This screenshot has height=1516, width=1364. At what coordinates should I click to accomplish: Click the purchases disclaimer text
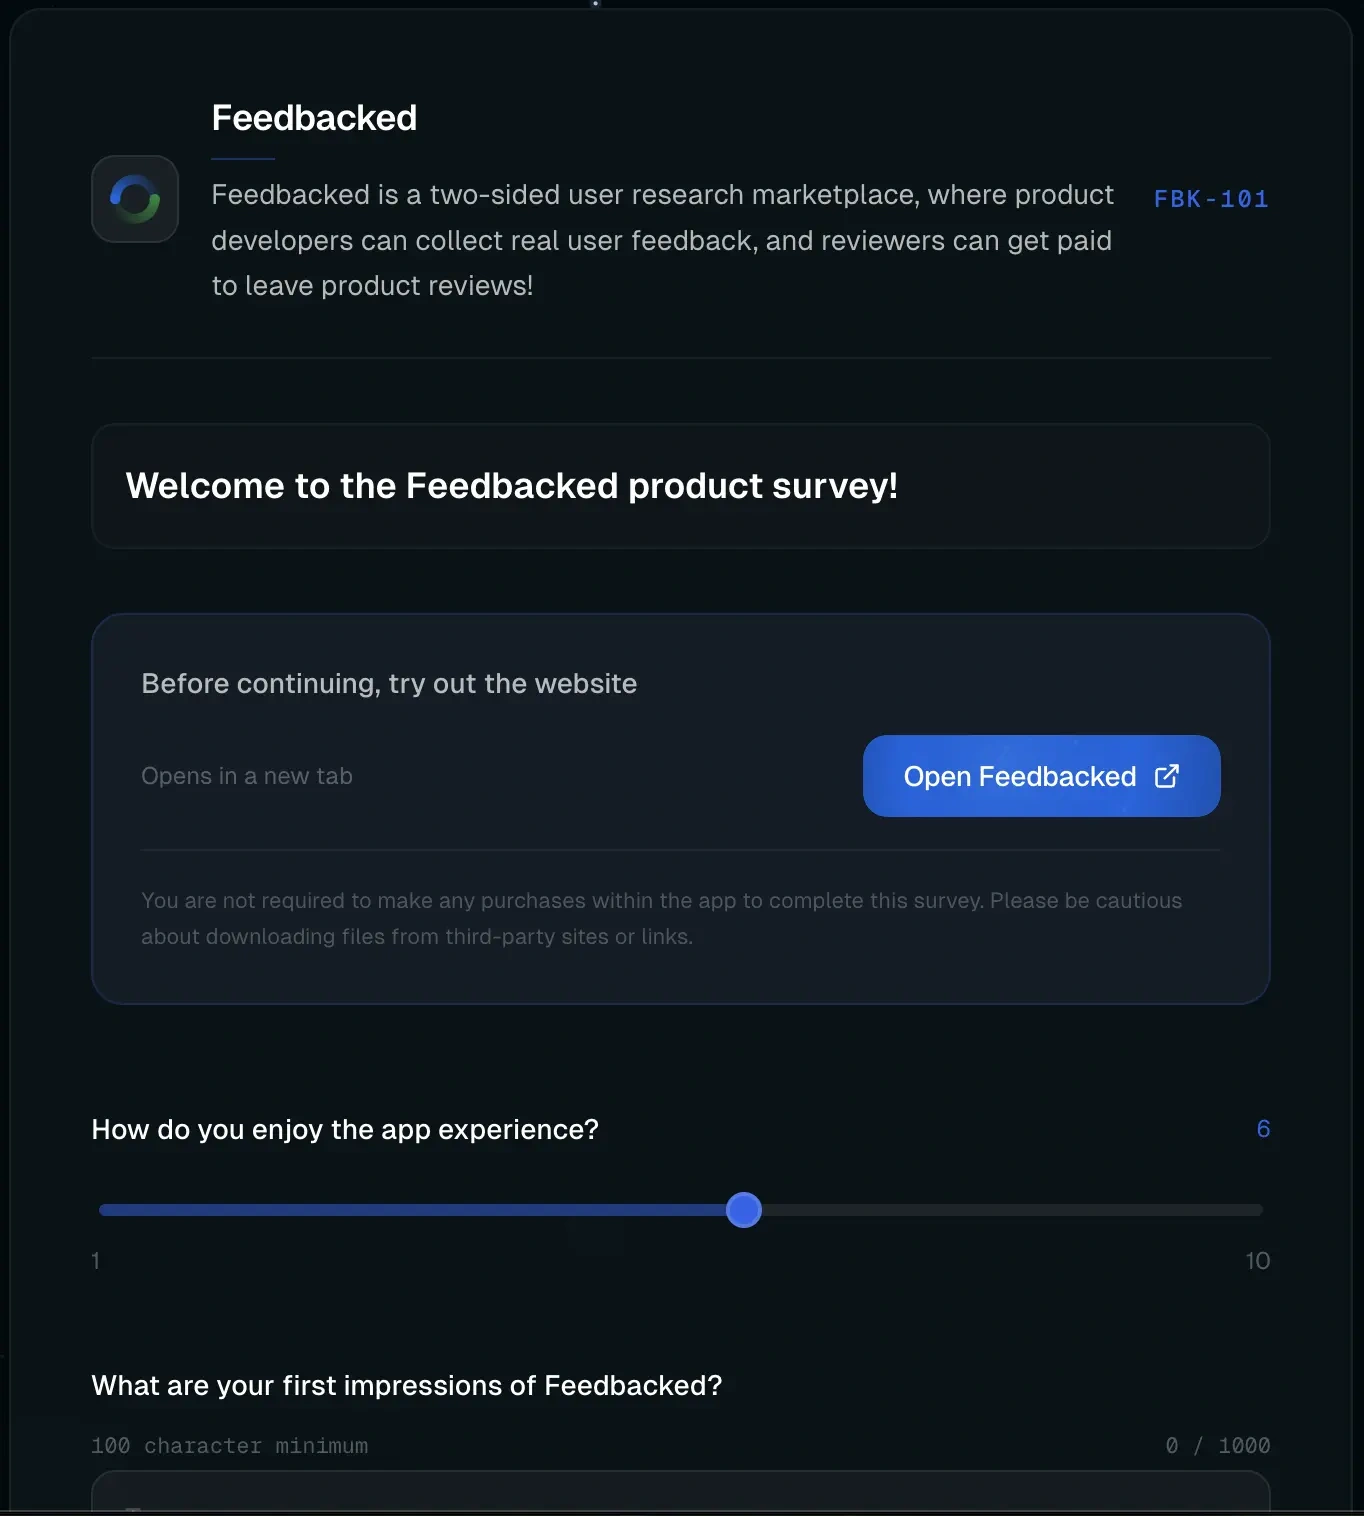(x=661, y=918)
